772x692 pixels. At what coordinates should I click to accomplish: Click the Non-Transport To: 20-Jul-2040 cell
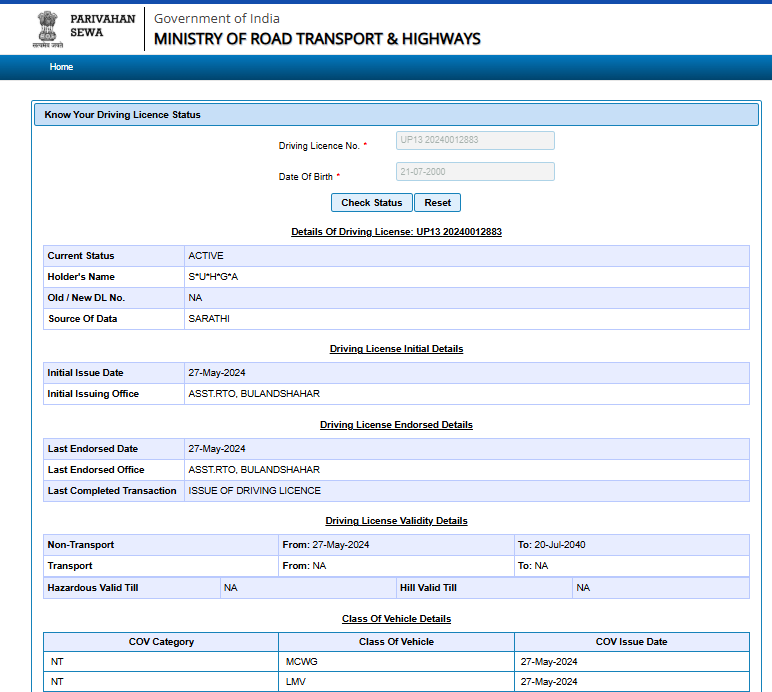tap(551, 545)
